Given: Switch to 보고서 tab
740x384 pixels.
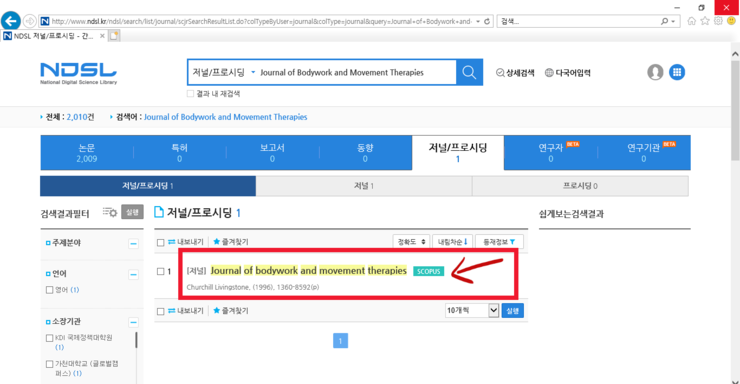Looking at the screenshot, I should [x=272, y=153].
